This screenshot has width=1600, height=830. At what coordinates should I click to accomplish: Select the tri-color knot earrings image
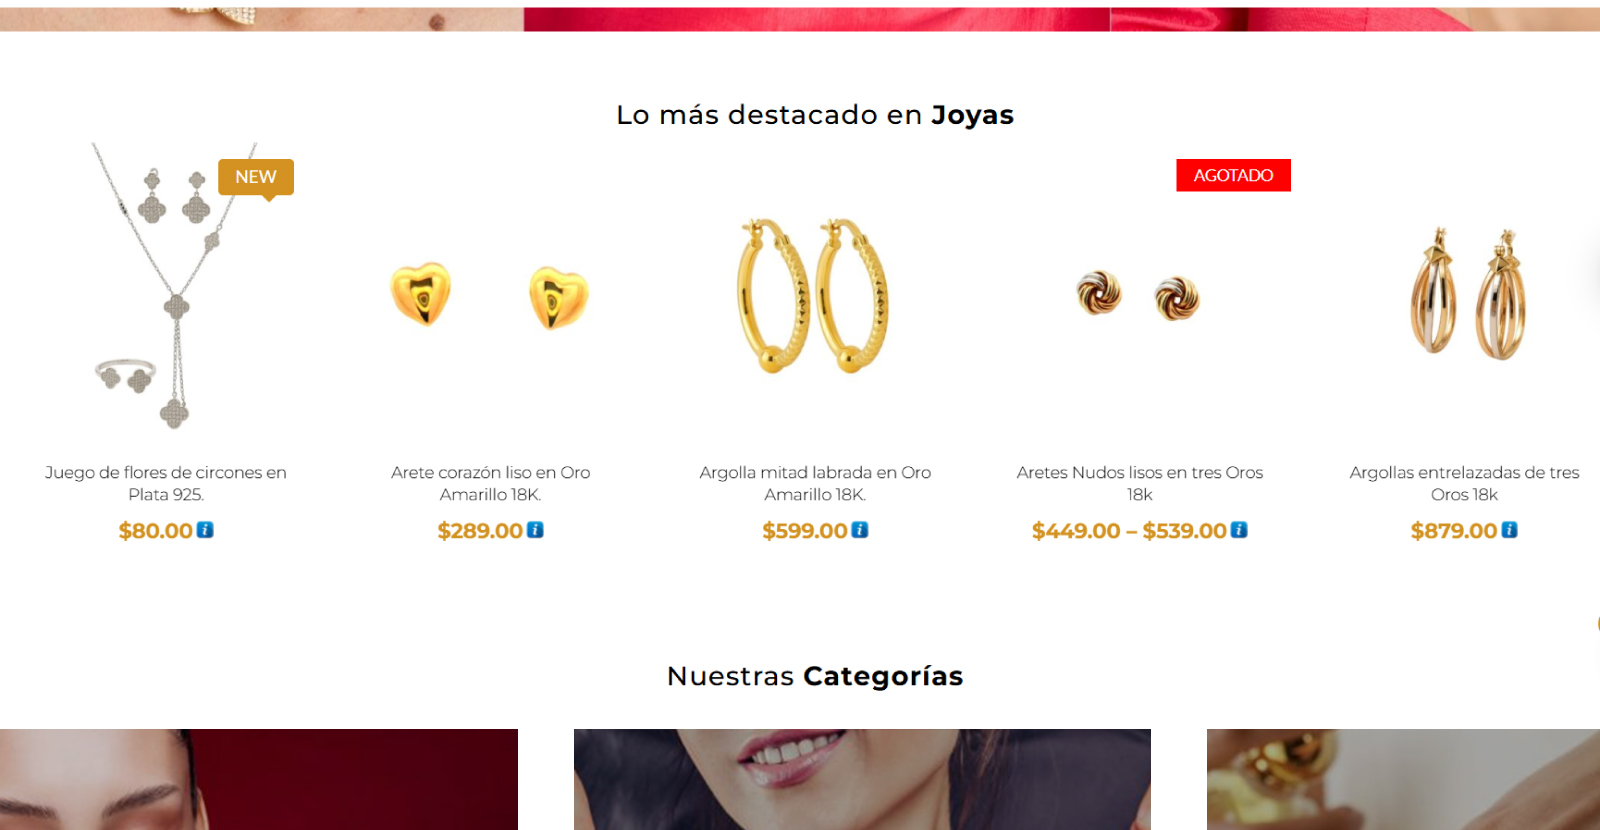tap(1139, 296)
